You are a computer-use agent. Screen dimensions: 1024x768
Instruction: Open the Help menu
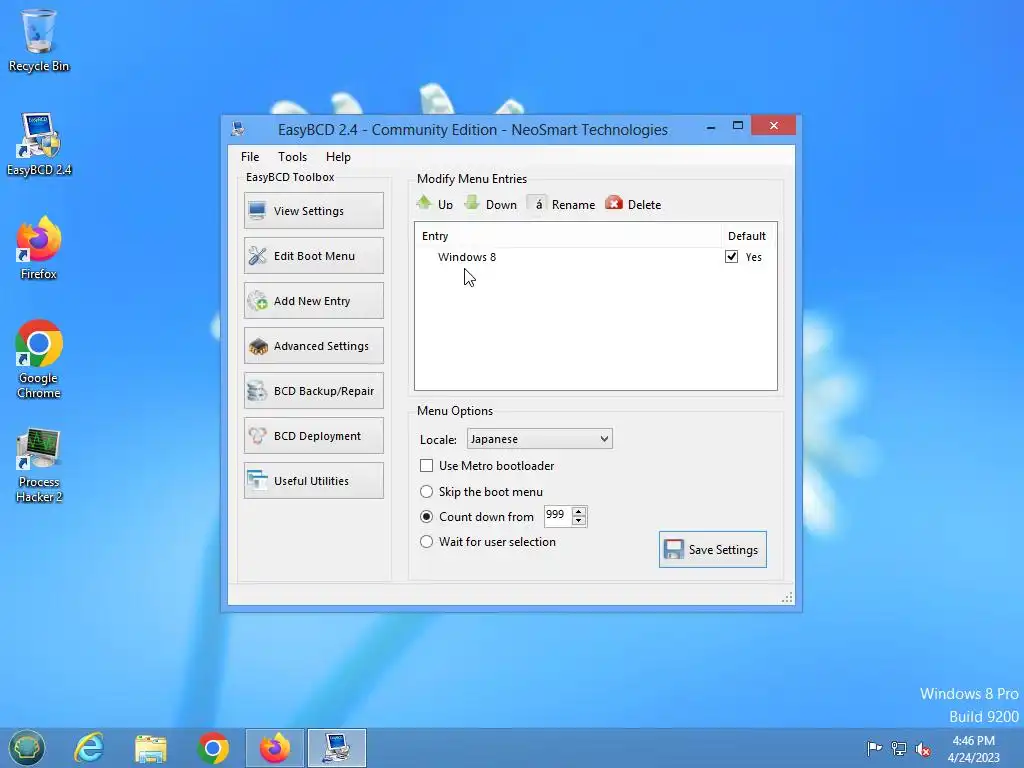(338, 157)
